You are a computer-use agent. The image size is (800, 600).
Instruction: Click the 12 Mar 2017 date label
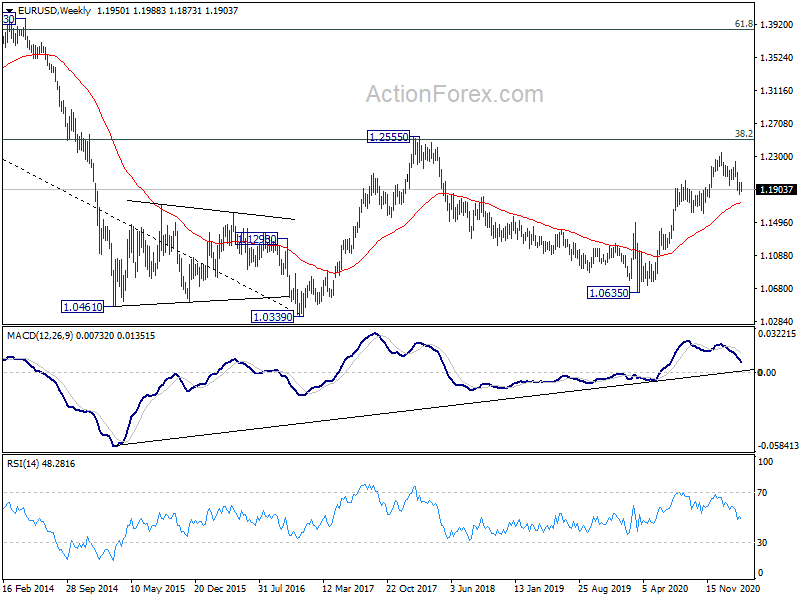(348, 589)
